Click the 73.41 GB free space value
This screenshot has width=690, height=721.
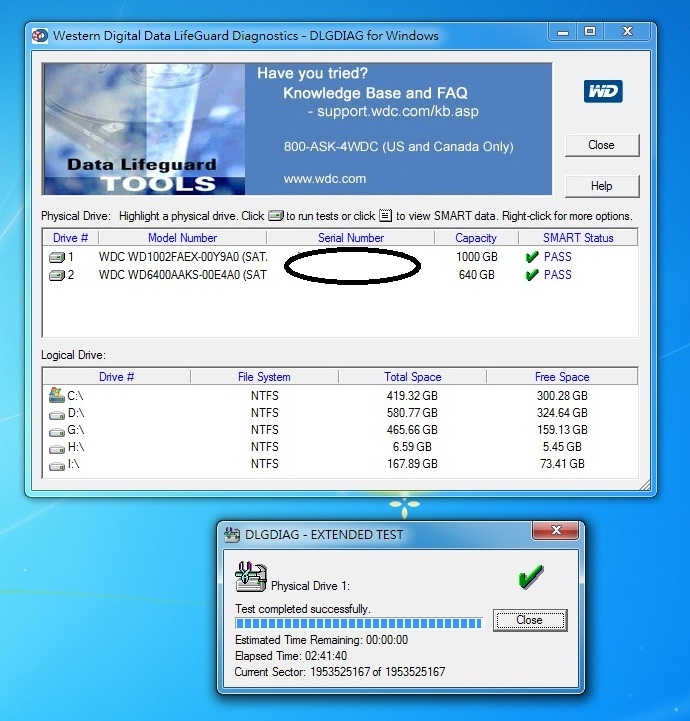pos(562,464)
